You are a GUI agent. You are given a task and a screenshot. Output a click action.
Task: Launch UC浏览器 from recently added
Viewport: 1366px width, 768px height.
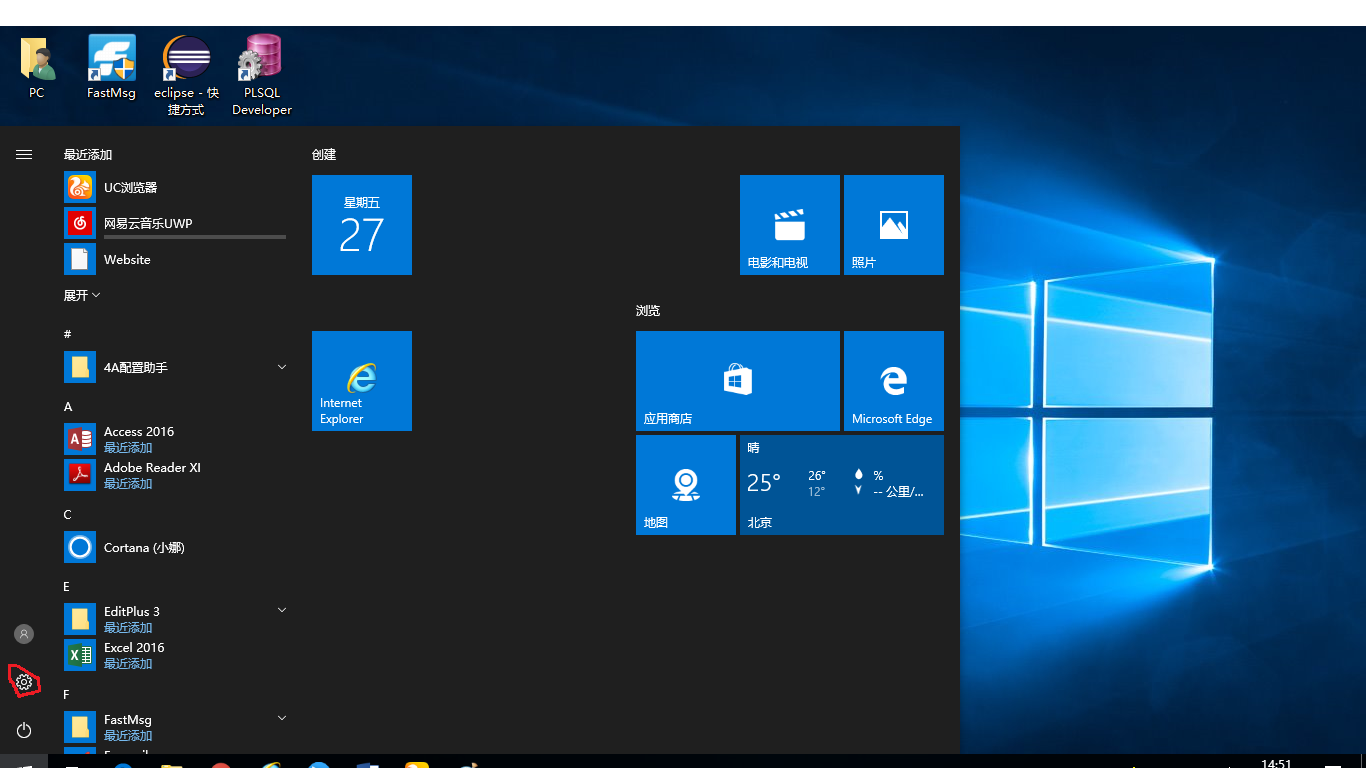click(176, 187)
